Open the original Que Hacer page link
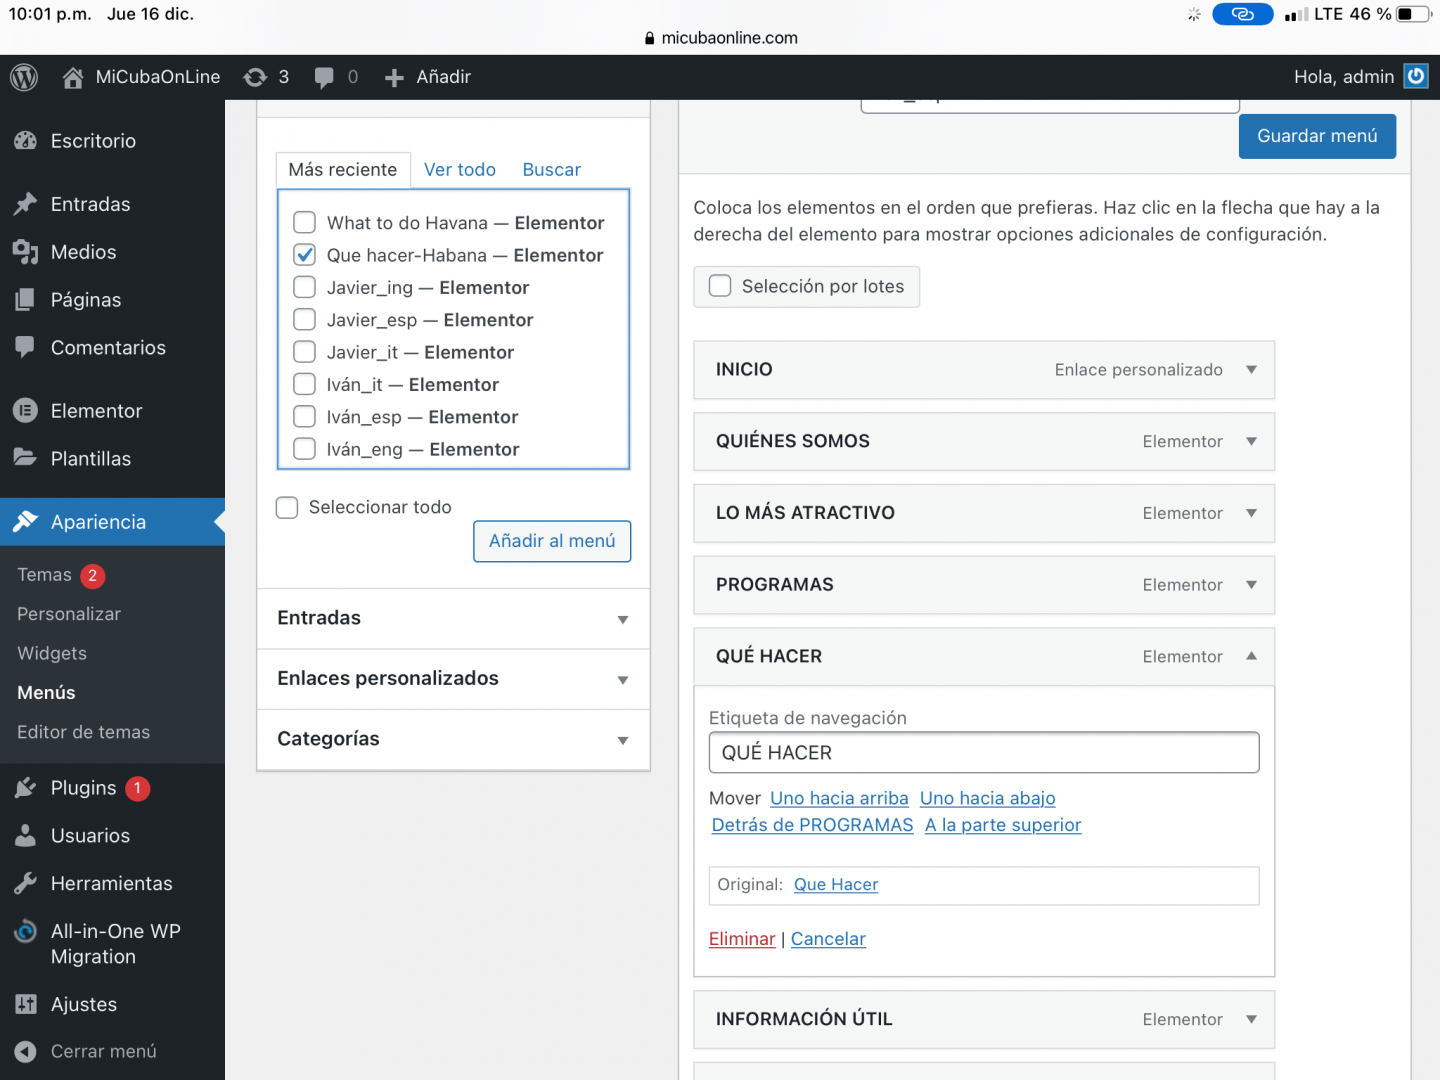This screenshot has height=1080, width=1440. pyautogui.click(x=836, y=885)
